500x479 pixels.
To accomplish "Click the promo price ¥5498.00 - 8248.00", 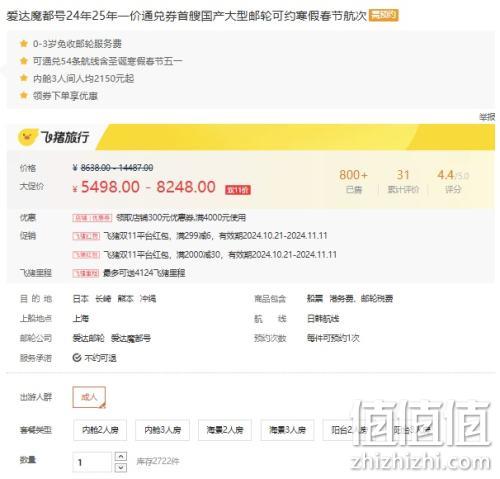I will [144, 187].
